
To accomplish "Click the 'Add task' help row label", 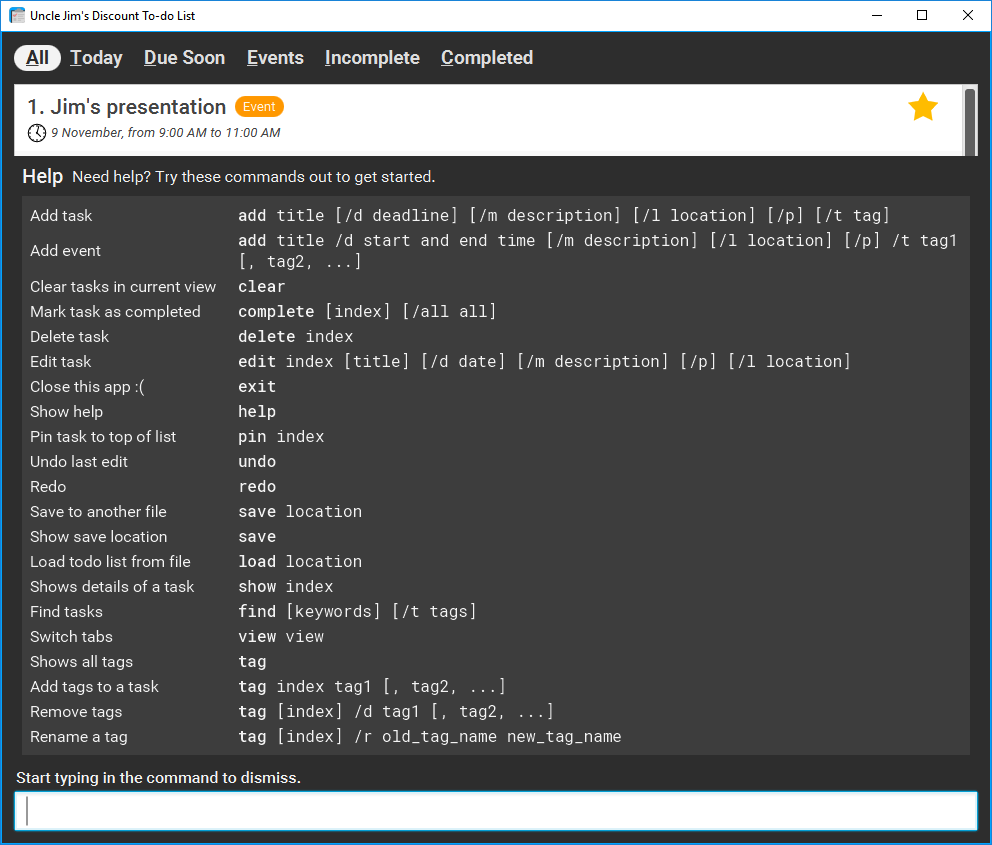I will pos(61,216).
